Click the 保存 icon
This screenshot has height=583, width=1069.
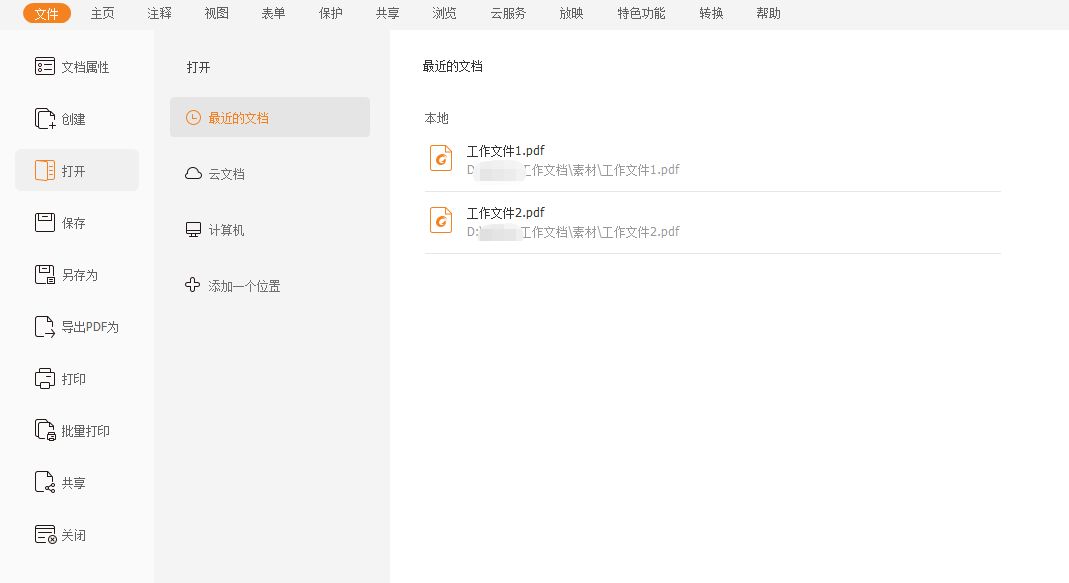click(x=44, y=222)
